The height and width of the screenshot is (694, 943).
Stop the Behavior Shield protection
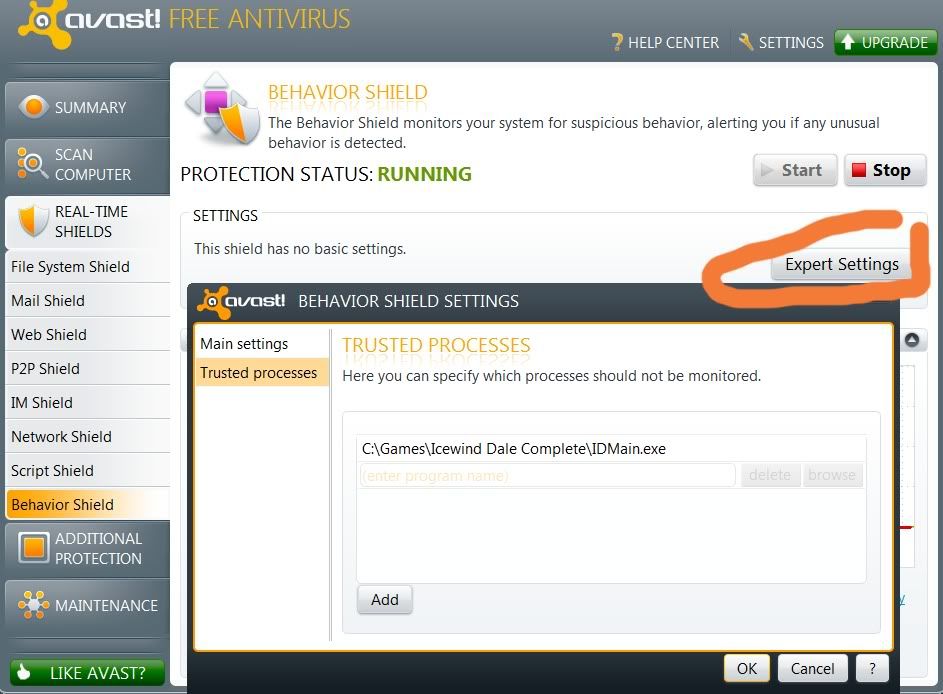coord(885,170)
